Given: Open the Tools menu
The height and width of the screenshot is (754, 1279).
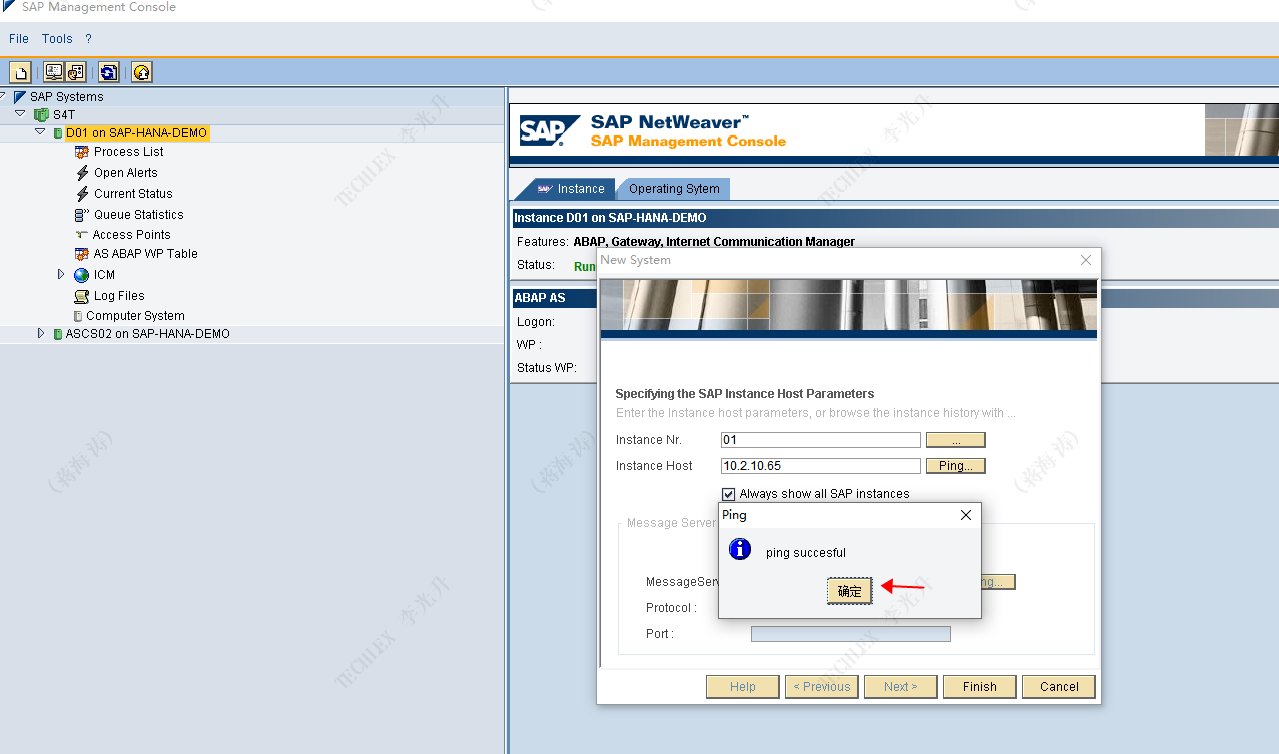Looking at the screenshot, I should pos(57,39).
